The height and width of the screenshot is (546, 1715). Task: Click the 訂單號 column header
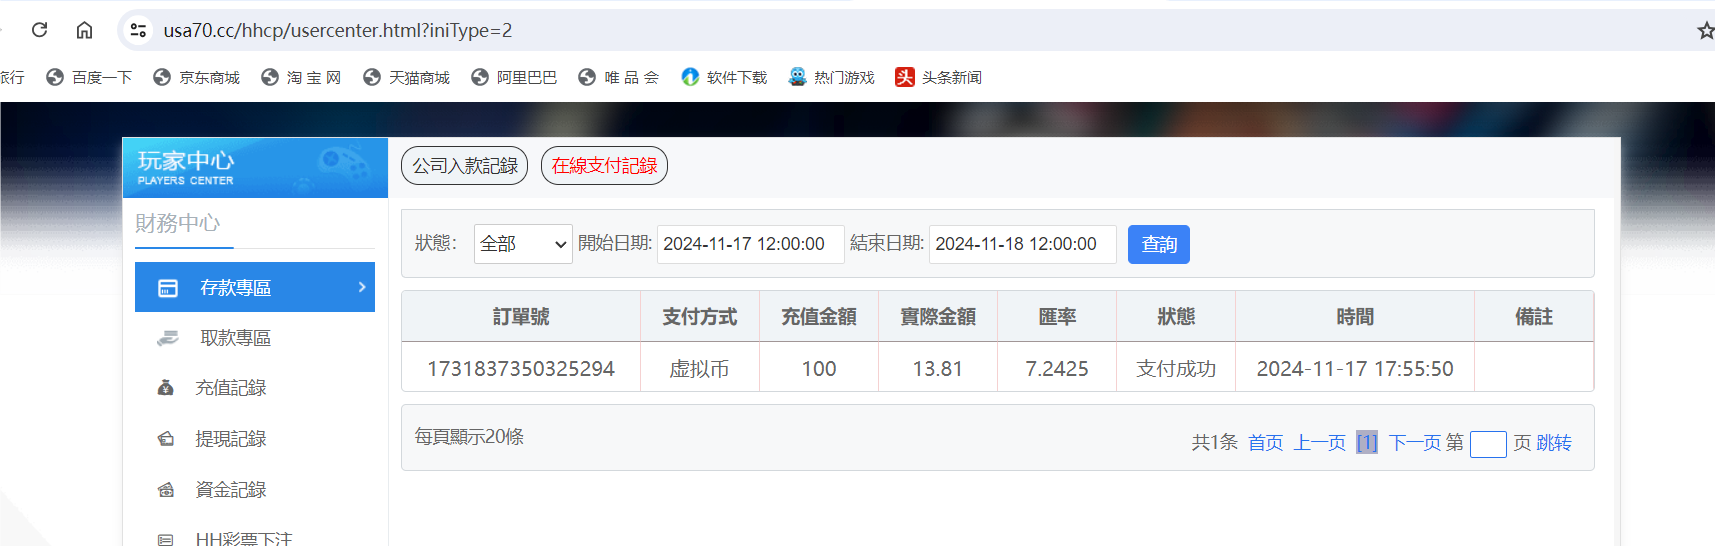tap(521, 317)
